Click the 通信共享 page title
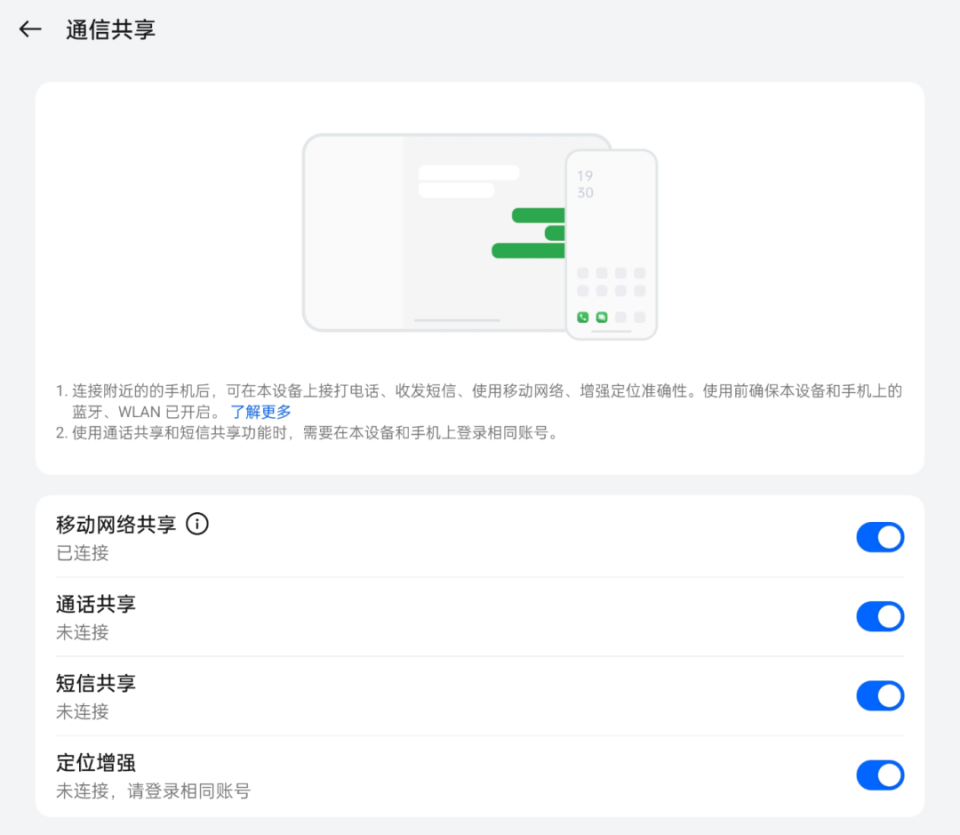This screenshot has width=960, height=835. coord(110,31)
